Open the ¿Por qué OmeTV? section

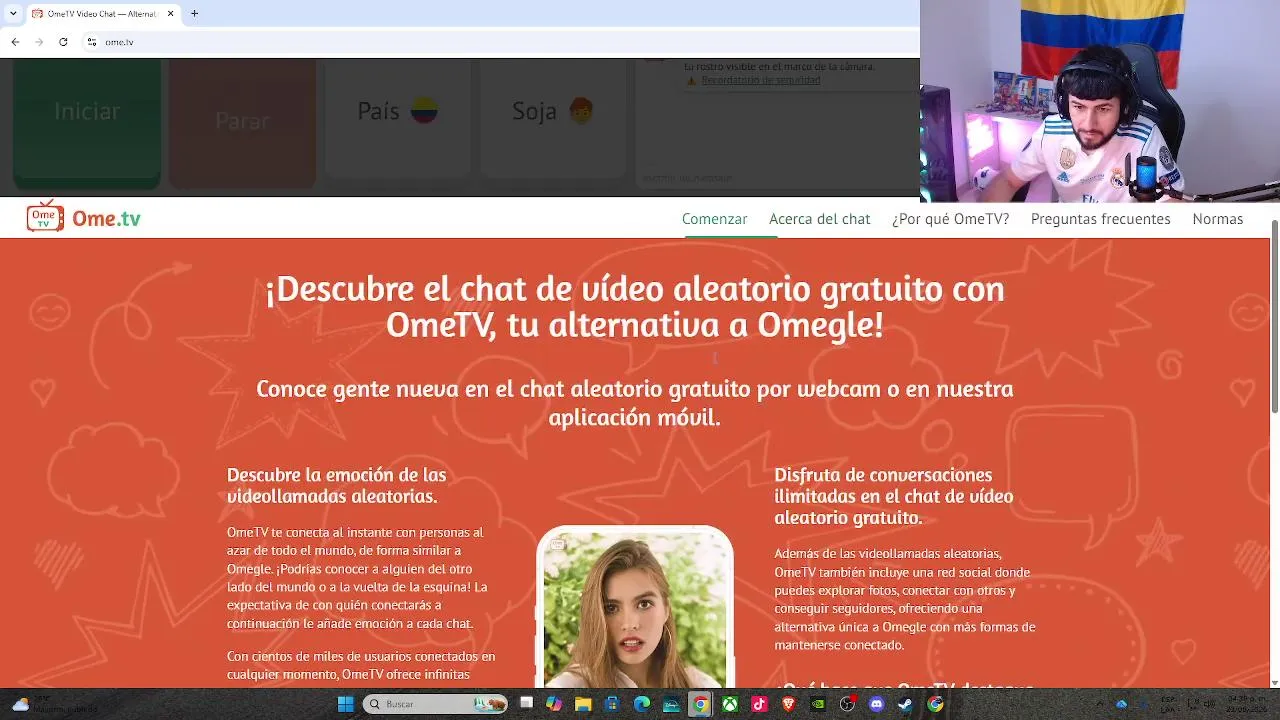click(x=950, y=219)
